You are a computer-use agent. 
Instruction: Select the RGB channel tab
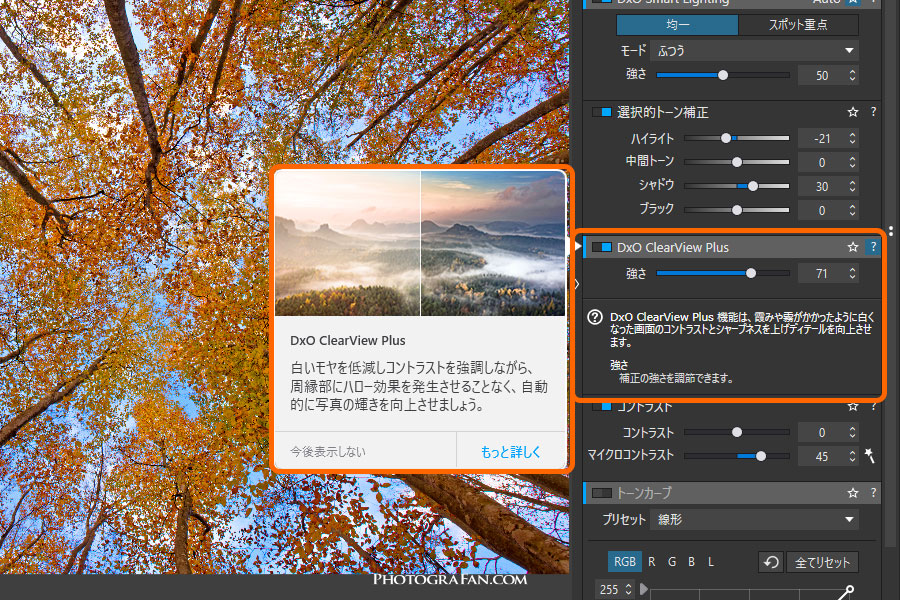624,562
